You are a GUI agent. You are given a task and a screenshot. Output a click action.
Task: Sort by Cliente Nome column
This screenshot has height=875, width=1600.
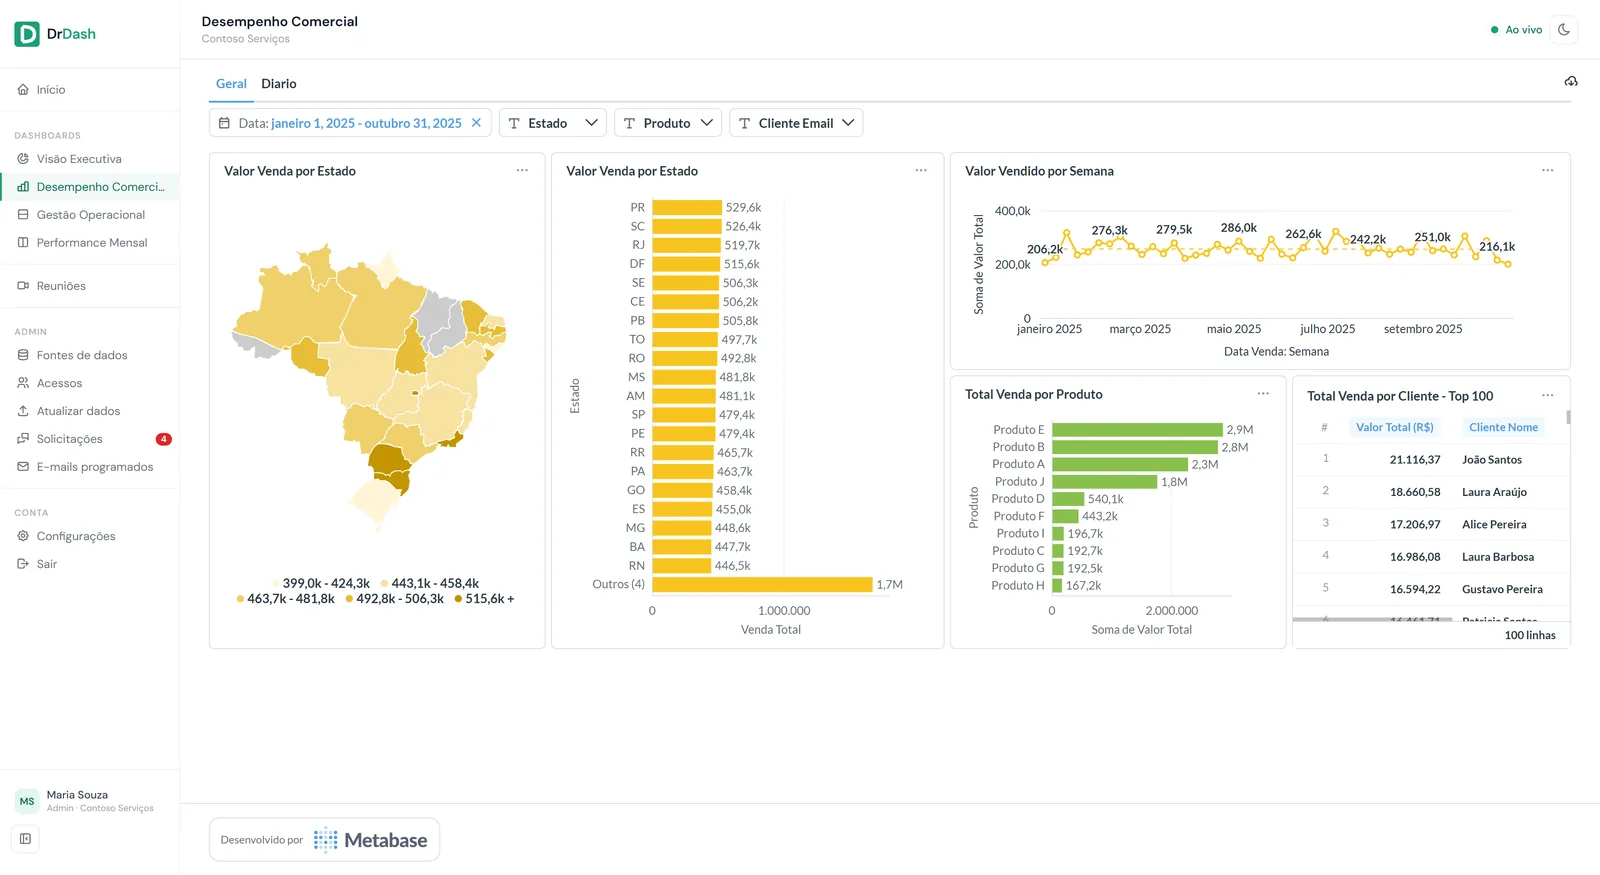(1504, 428)
